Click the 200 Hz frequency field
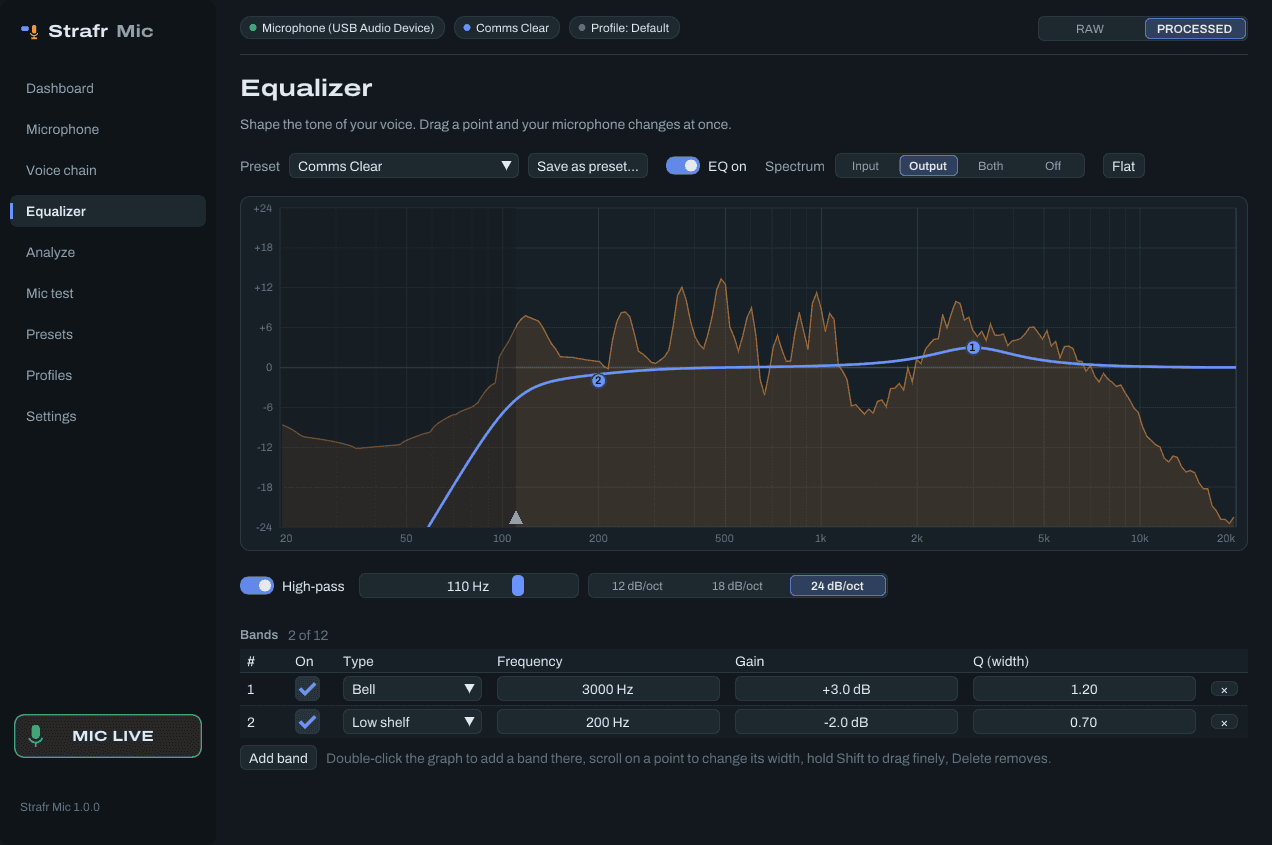1272x845 pixels. coord(608,722)
